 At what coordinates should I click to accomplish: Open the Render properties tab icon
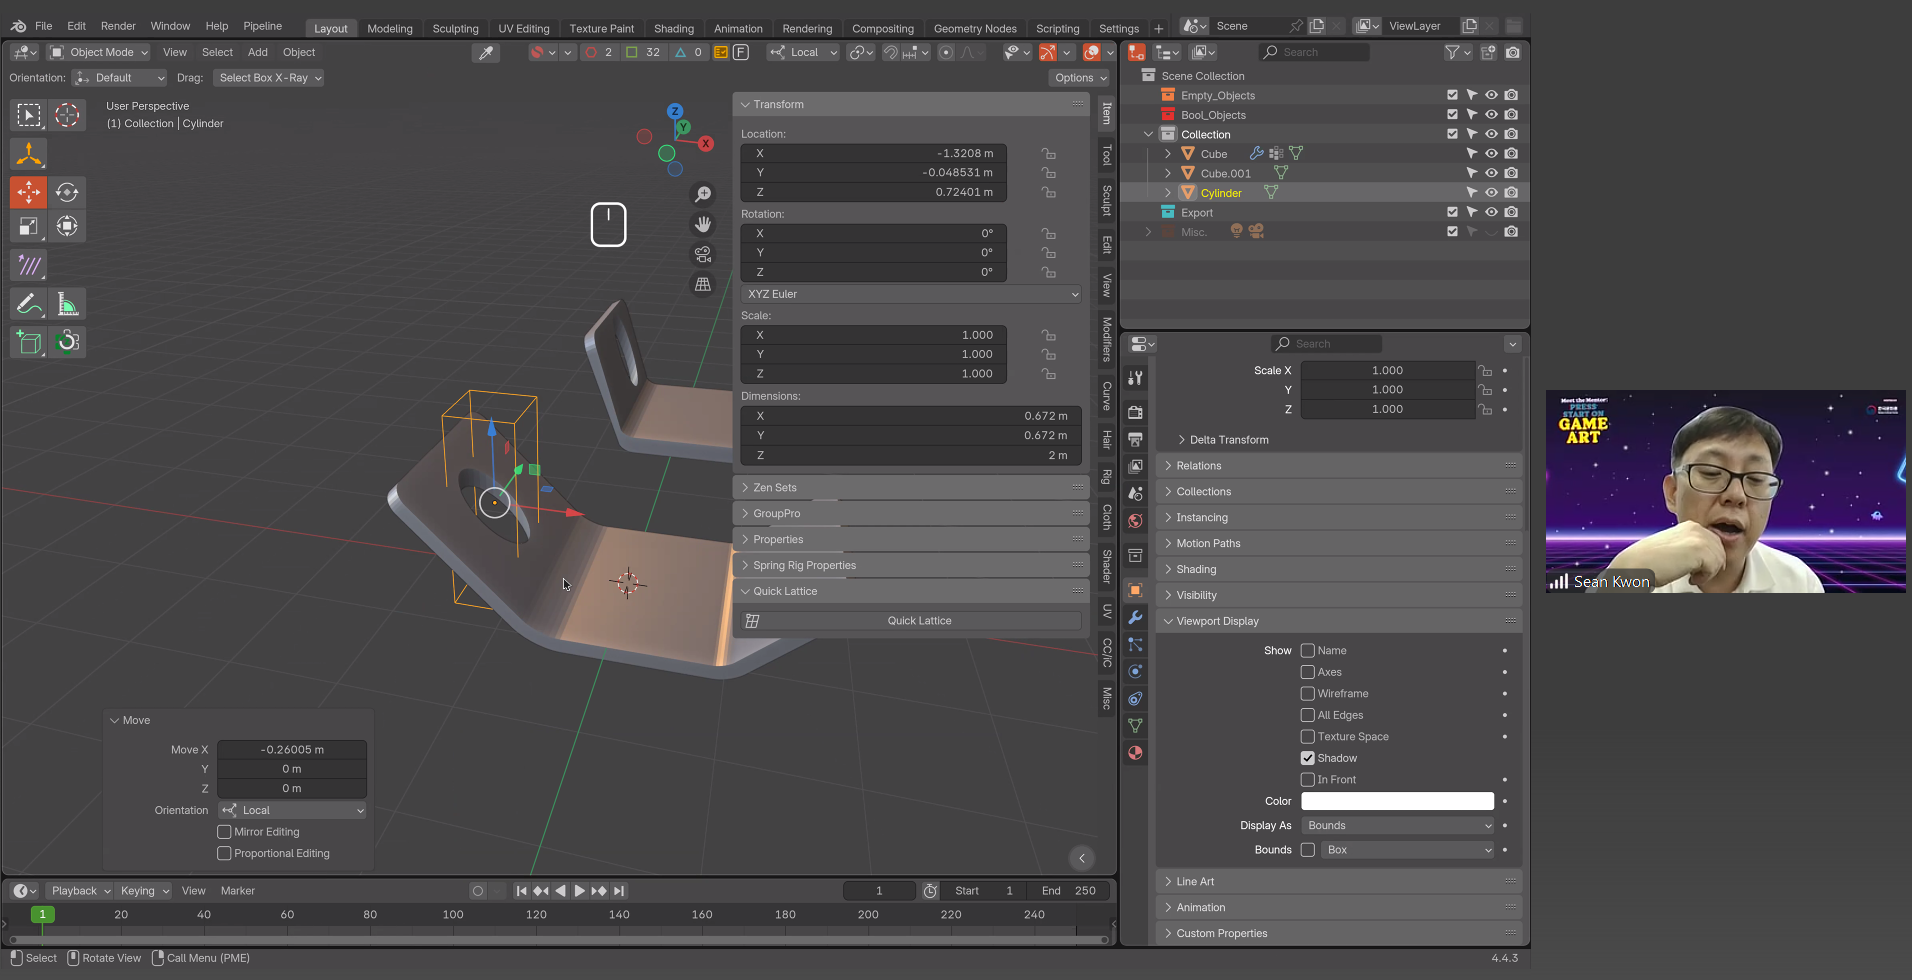pos(1135,412)
